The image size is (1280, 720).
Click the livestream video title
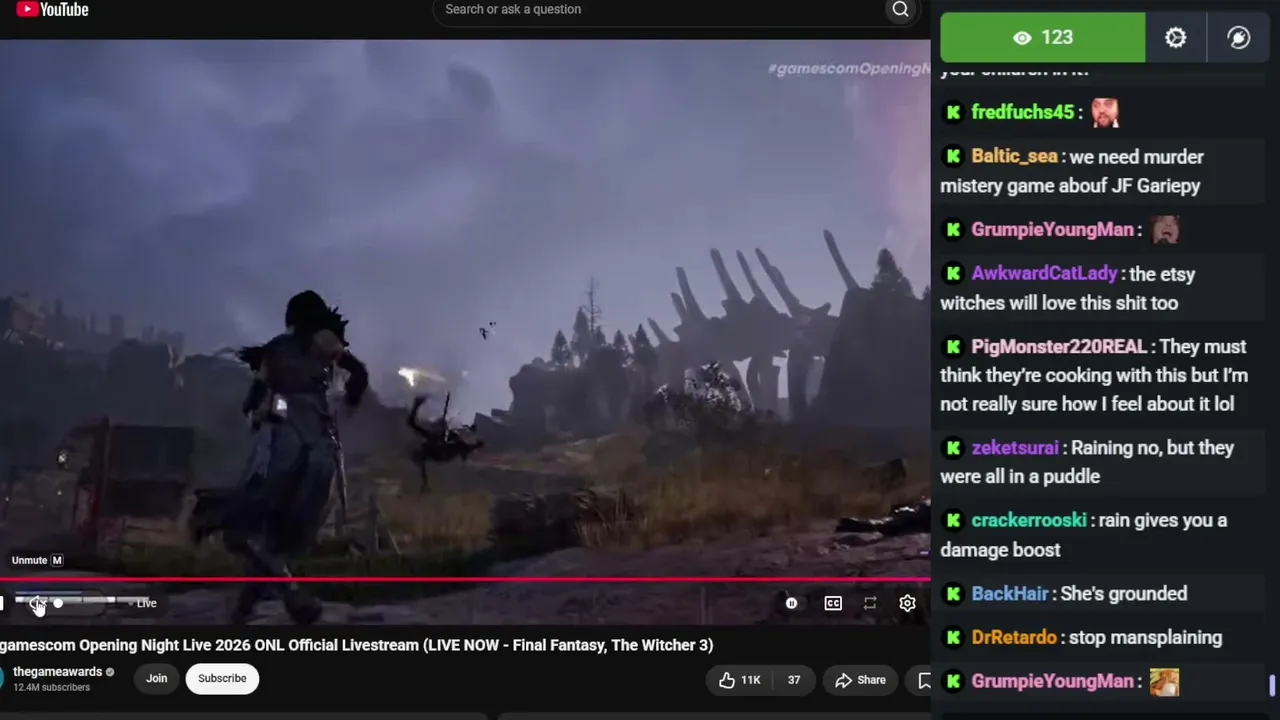click(x=357, y=645)
